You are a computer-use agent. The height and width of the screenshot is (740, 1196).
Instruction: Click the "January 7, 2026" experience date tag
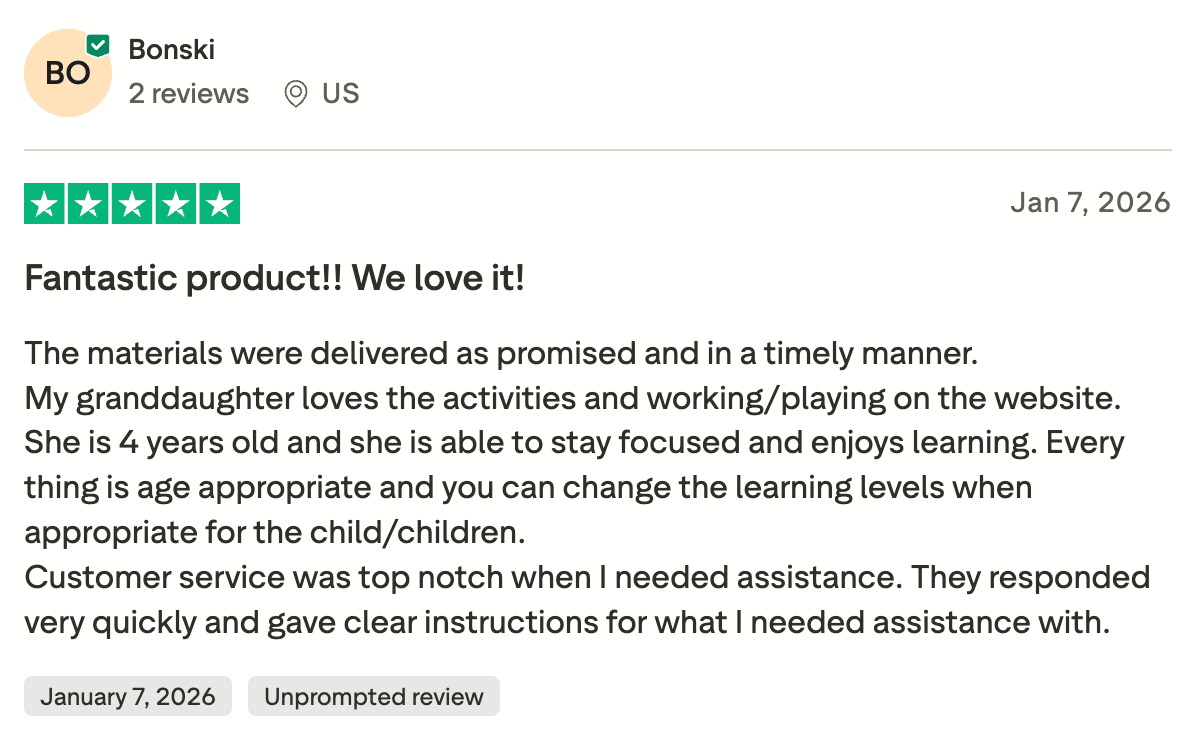(127, 696)
